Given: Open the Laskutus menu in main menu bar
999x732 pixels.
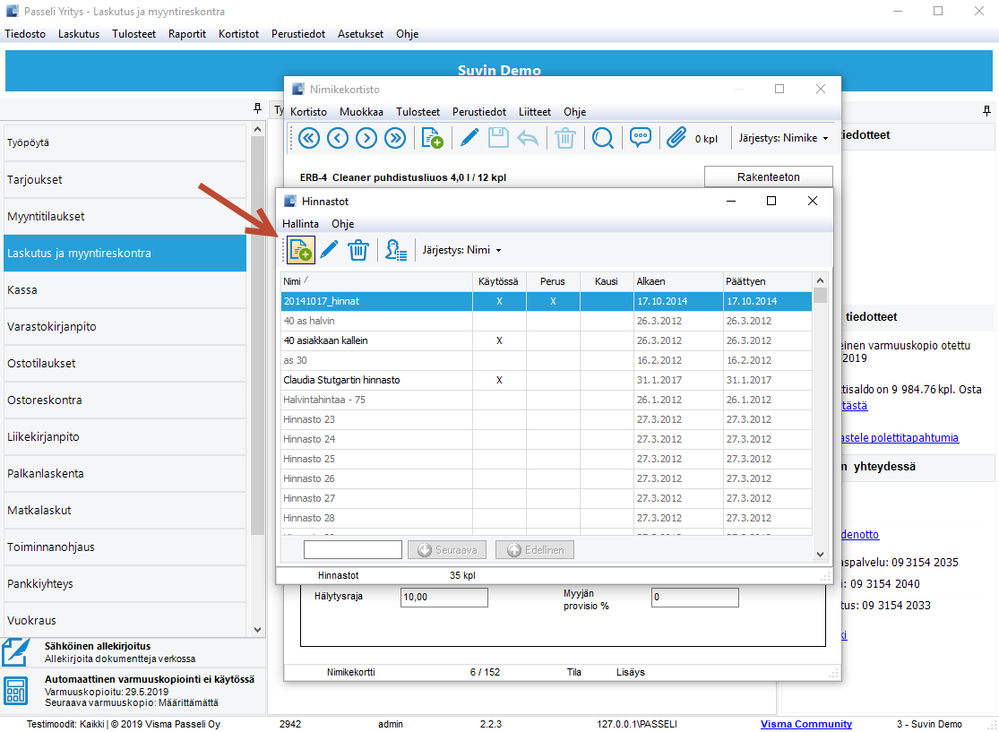Looking at the screenshot, I should tap(79, 33).
